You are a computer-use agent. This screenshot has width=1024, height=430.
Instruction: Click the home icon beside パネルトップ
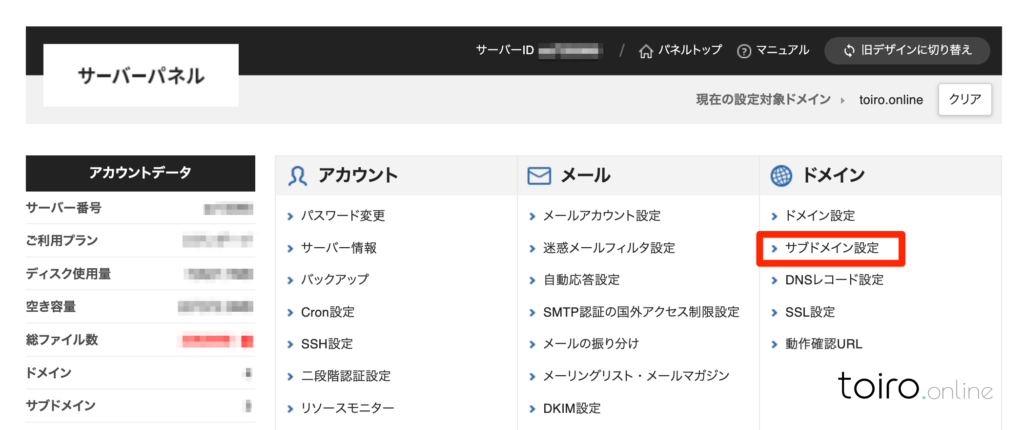[x=646, y=51]
